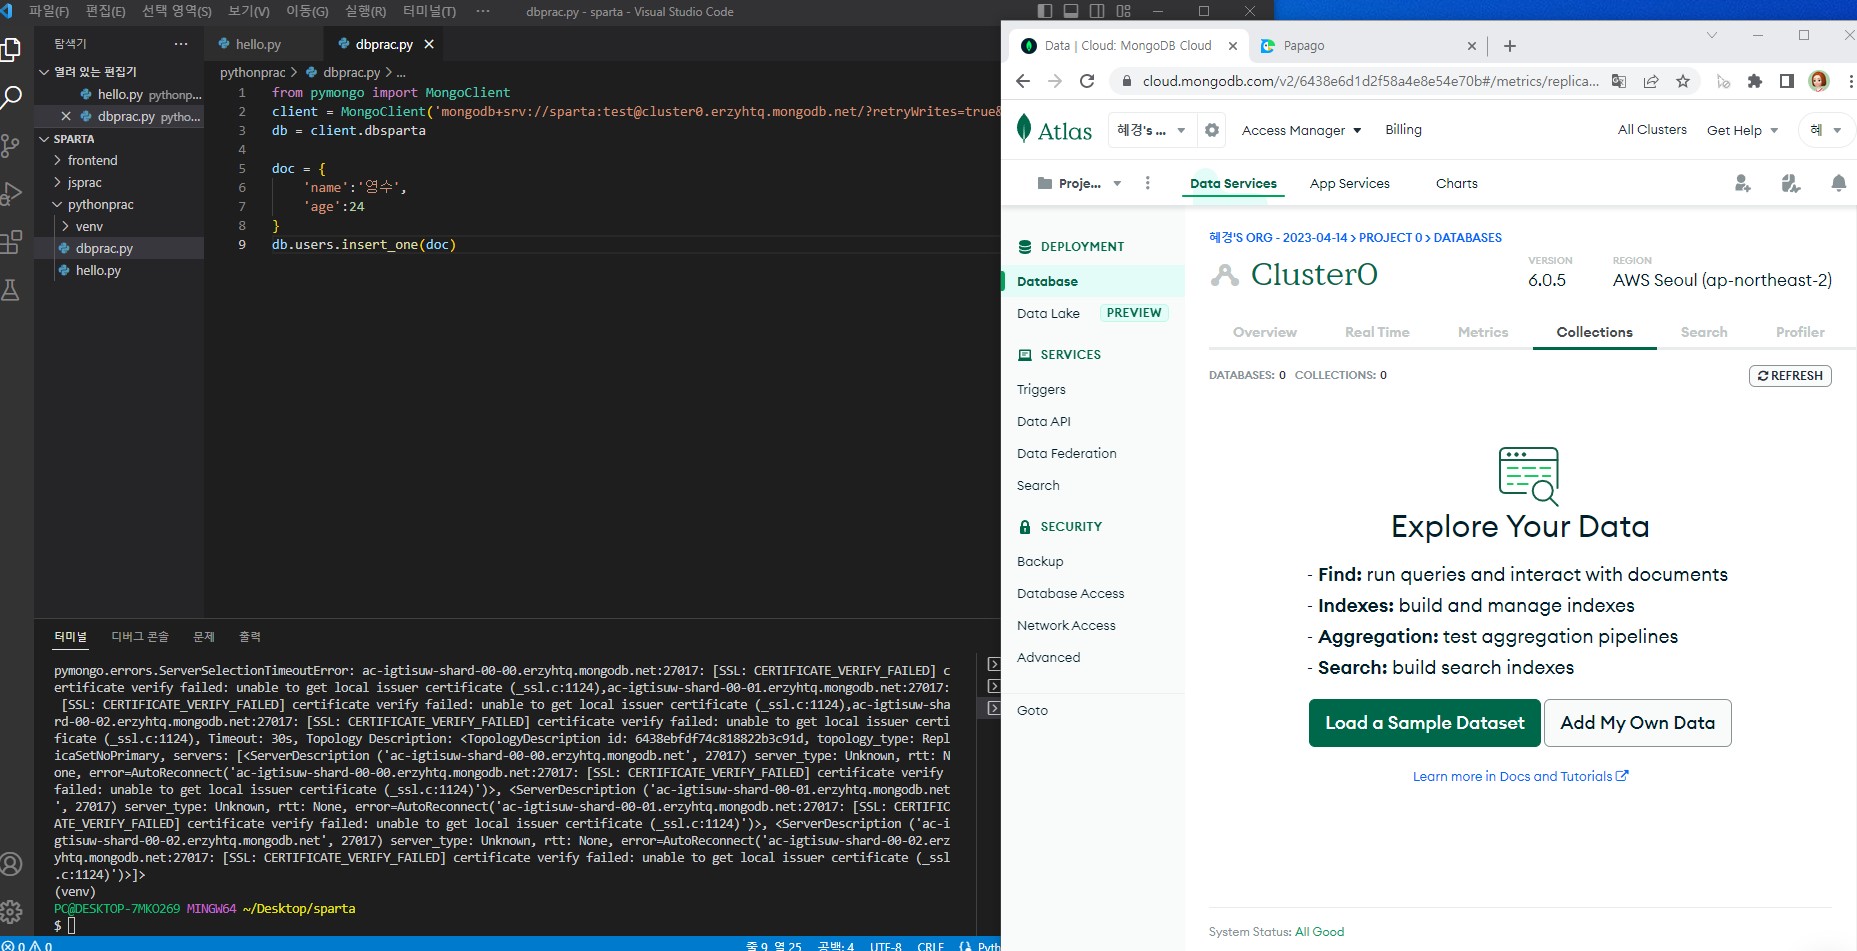Open the Access Manager dropdown
Viewport: 1857px width, 951px height.
point(1301,130)
